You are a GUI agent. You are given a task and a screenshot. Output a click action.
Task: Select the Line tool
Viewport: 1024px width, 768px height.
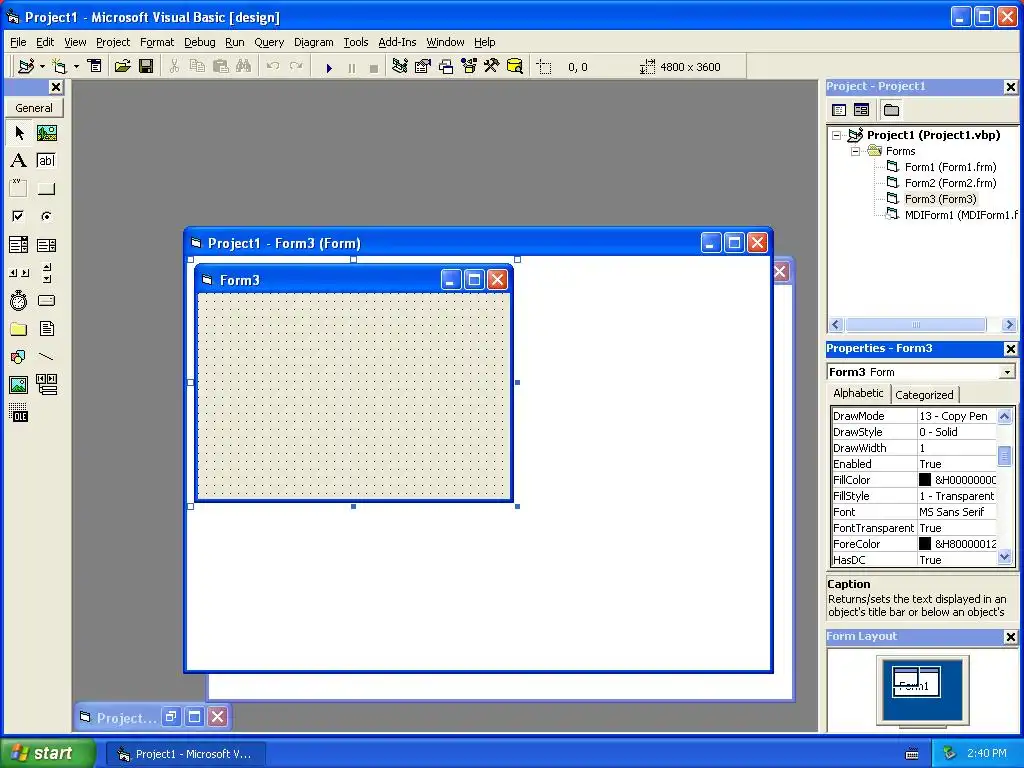(x=46, y=357)
